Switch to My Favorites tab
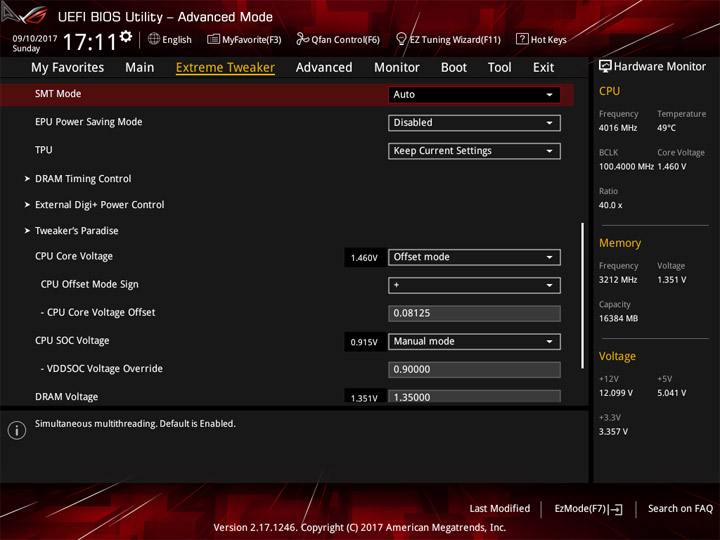The height and width of the screenshot is (540, 720). [x=68, y=68]
